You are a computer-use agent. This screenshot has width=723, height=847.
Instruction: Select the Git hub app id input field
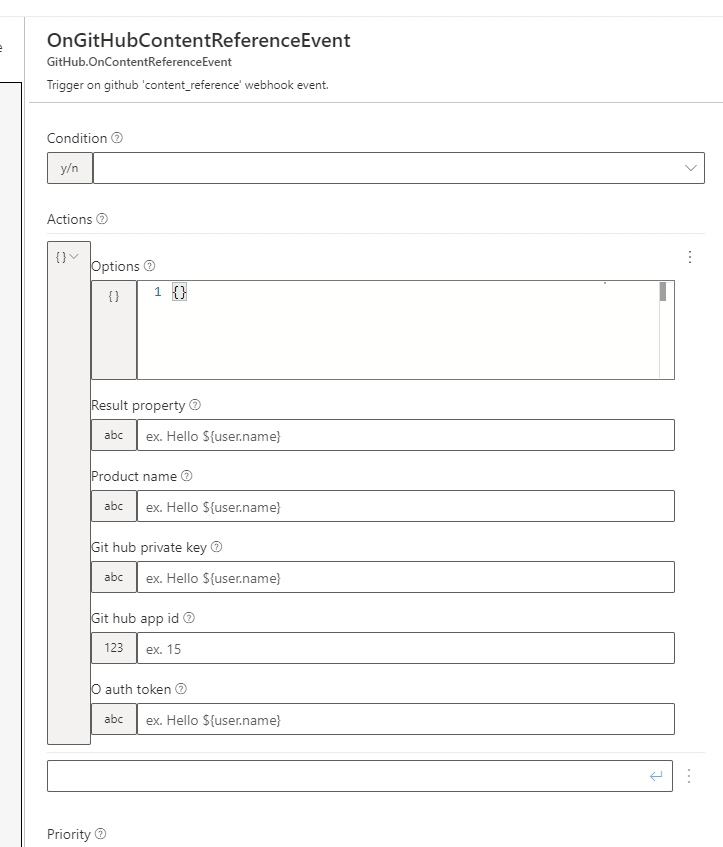tap(400, 648)
